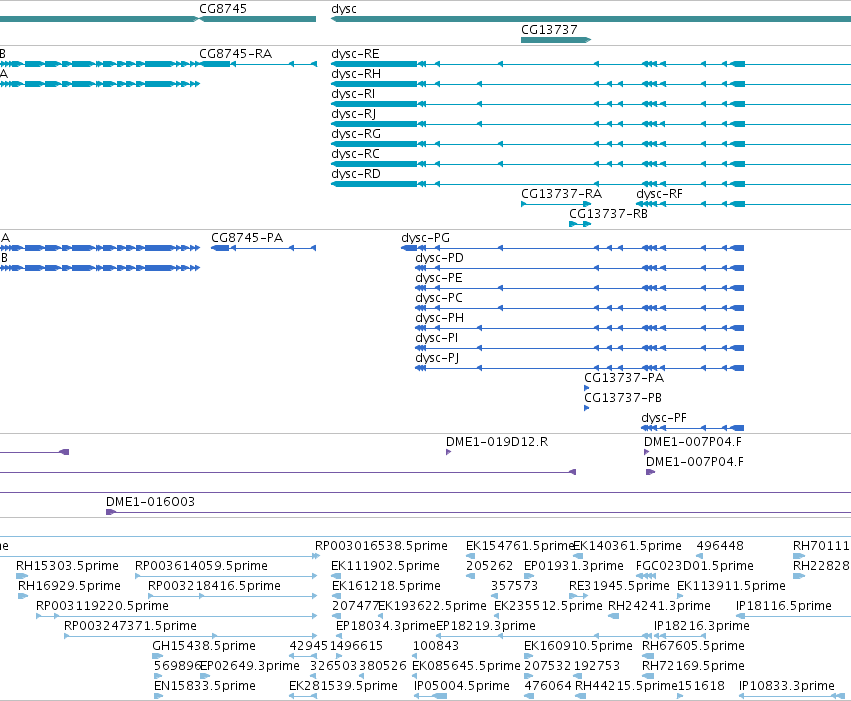Viewport: 851px width, 701px height.
Task: Click the IP05004.5prime EST label
Action: coord(462,686)
